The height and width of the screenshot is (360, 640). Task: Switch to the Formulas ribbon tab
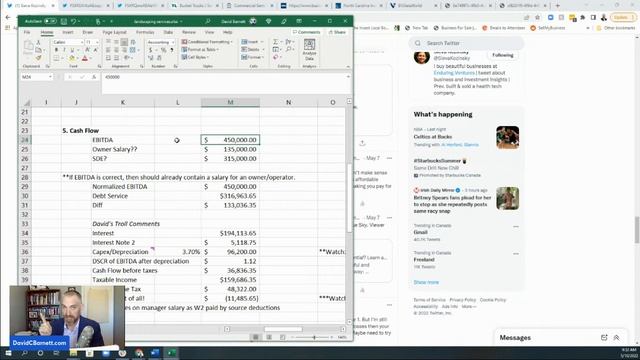145,32
